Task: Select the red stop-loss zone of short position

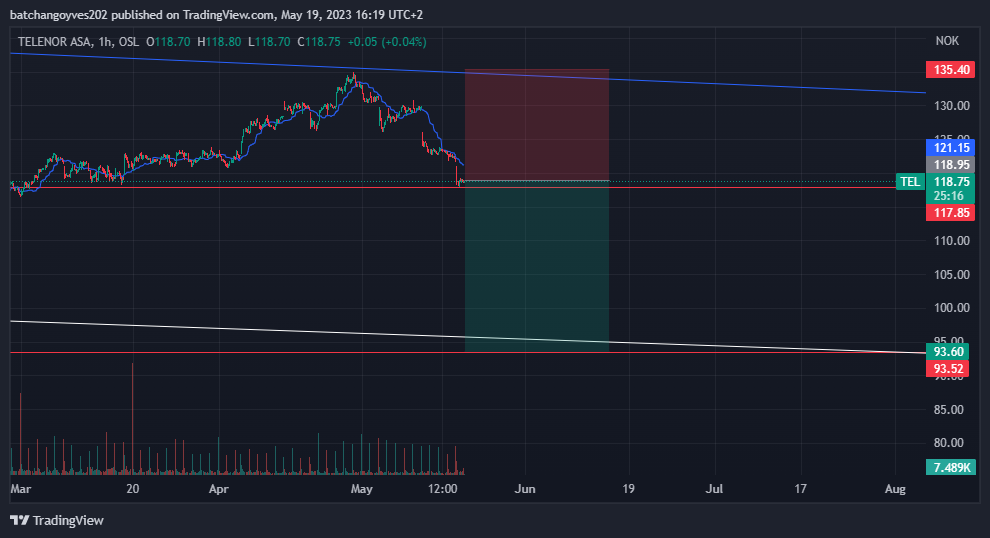Action: click(537, 125)
